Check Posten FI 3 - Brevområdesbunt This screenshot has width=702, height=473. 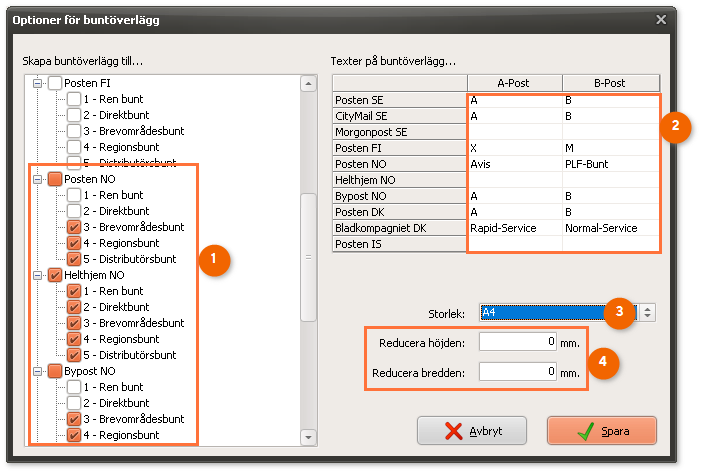(74, 131)
